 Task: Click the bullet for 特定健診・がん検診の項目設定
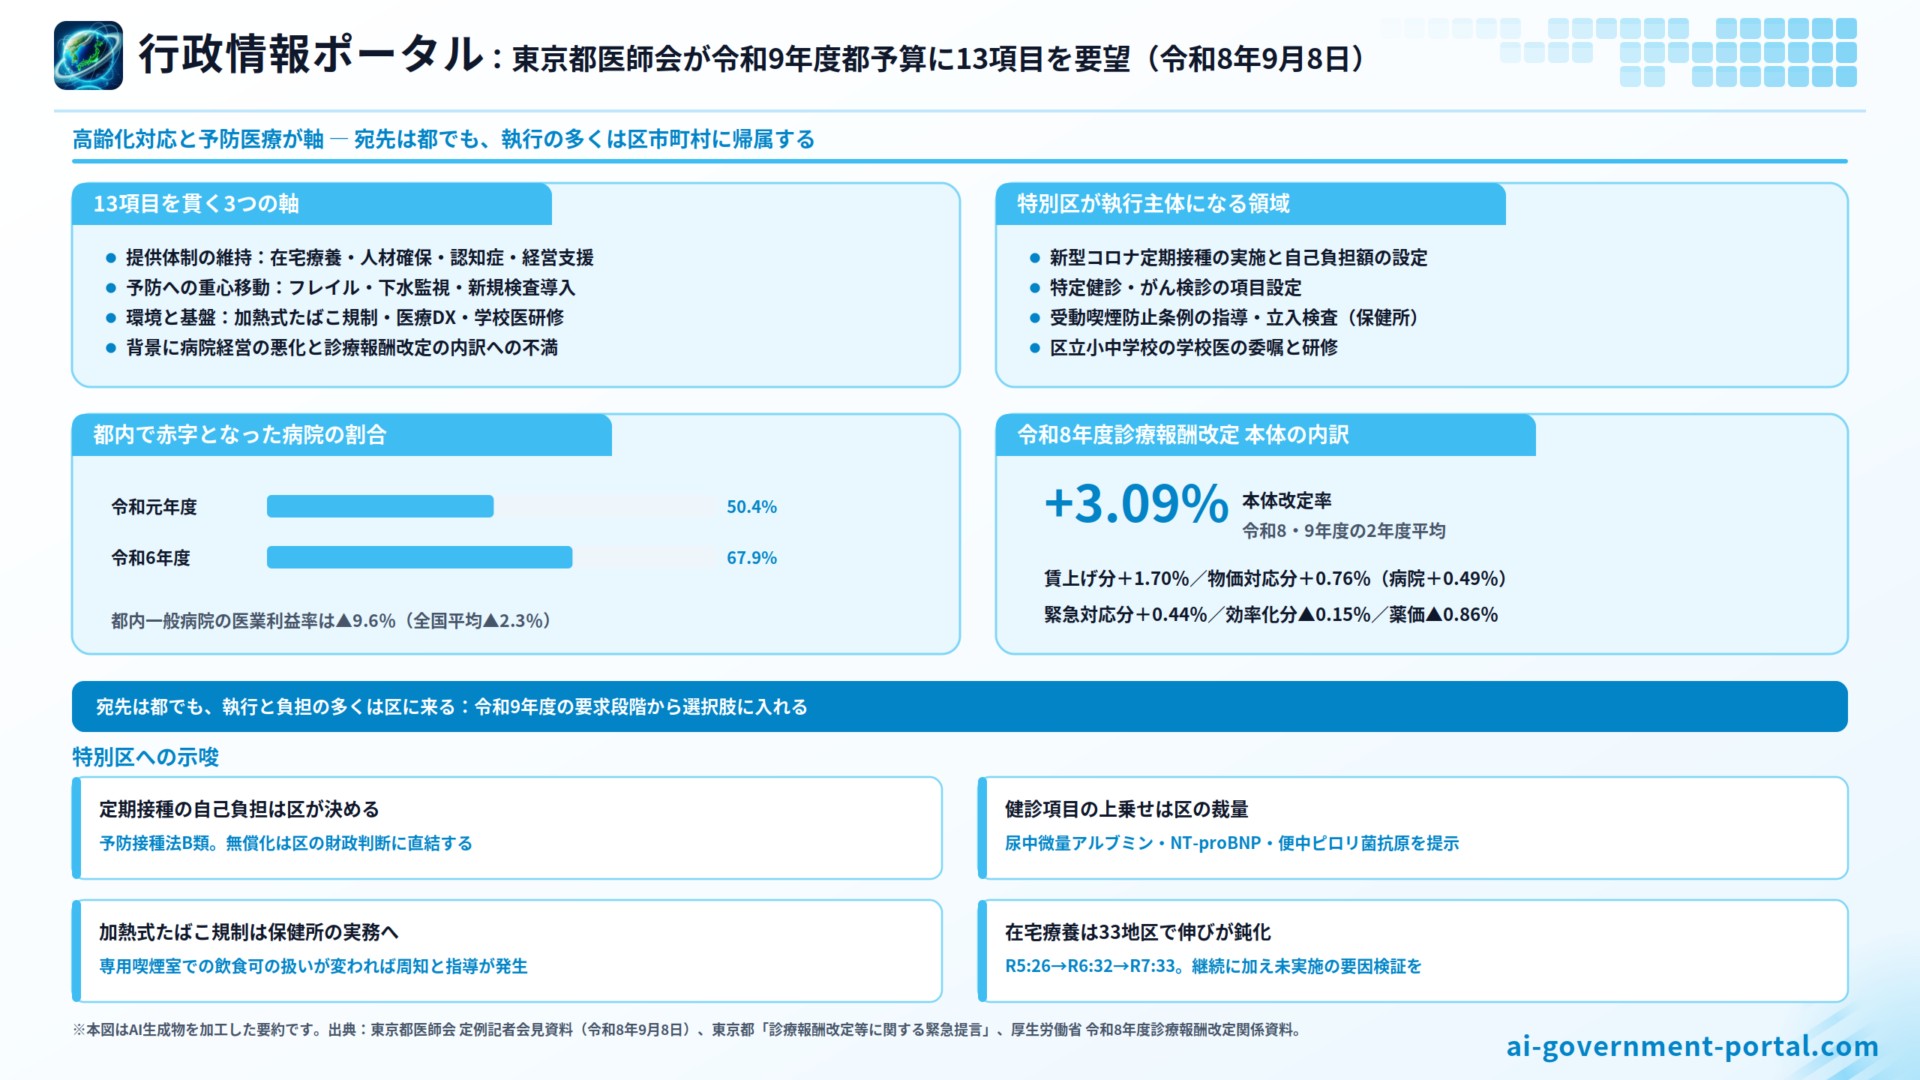pos(1035,288)
